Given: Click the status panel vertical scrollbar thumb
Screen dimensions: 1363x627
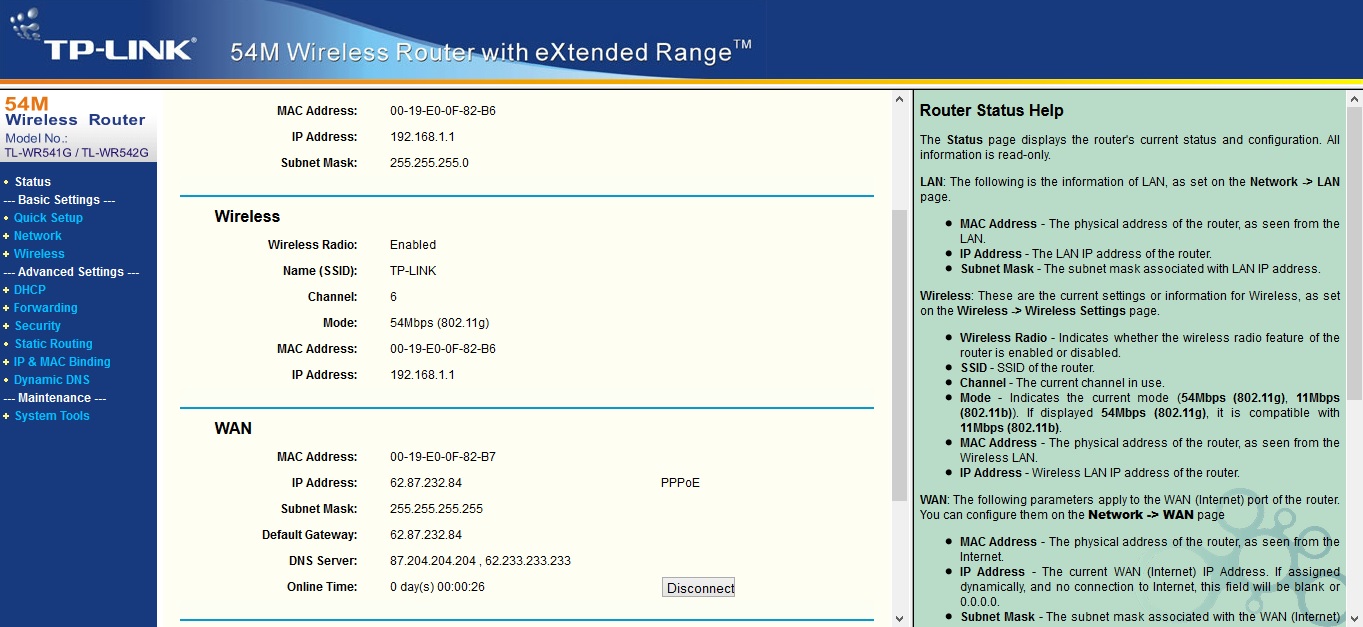Looking at the screenshot, I should tap(899, 340).
